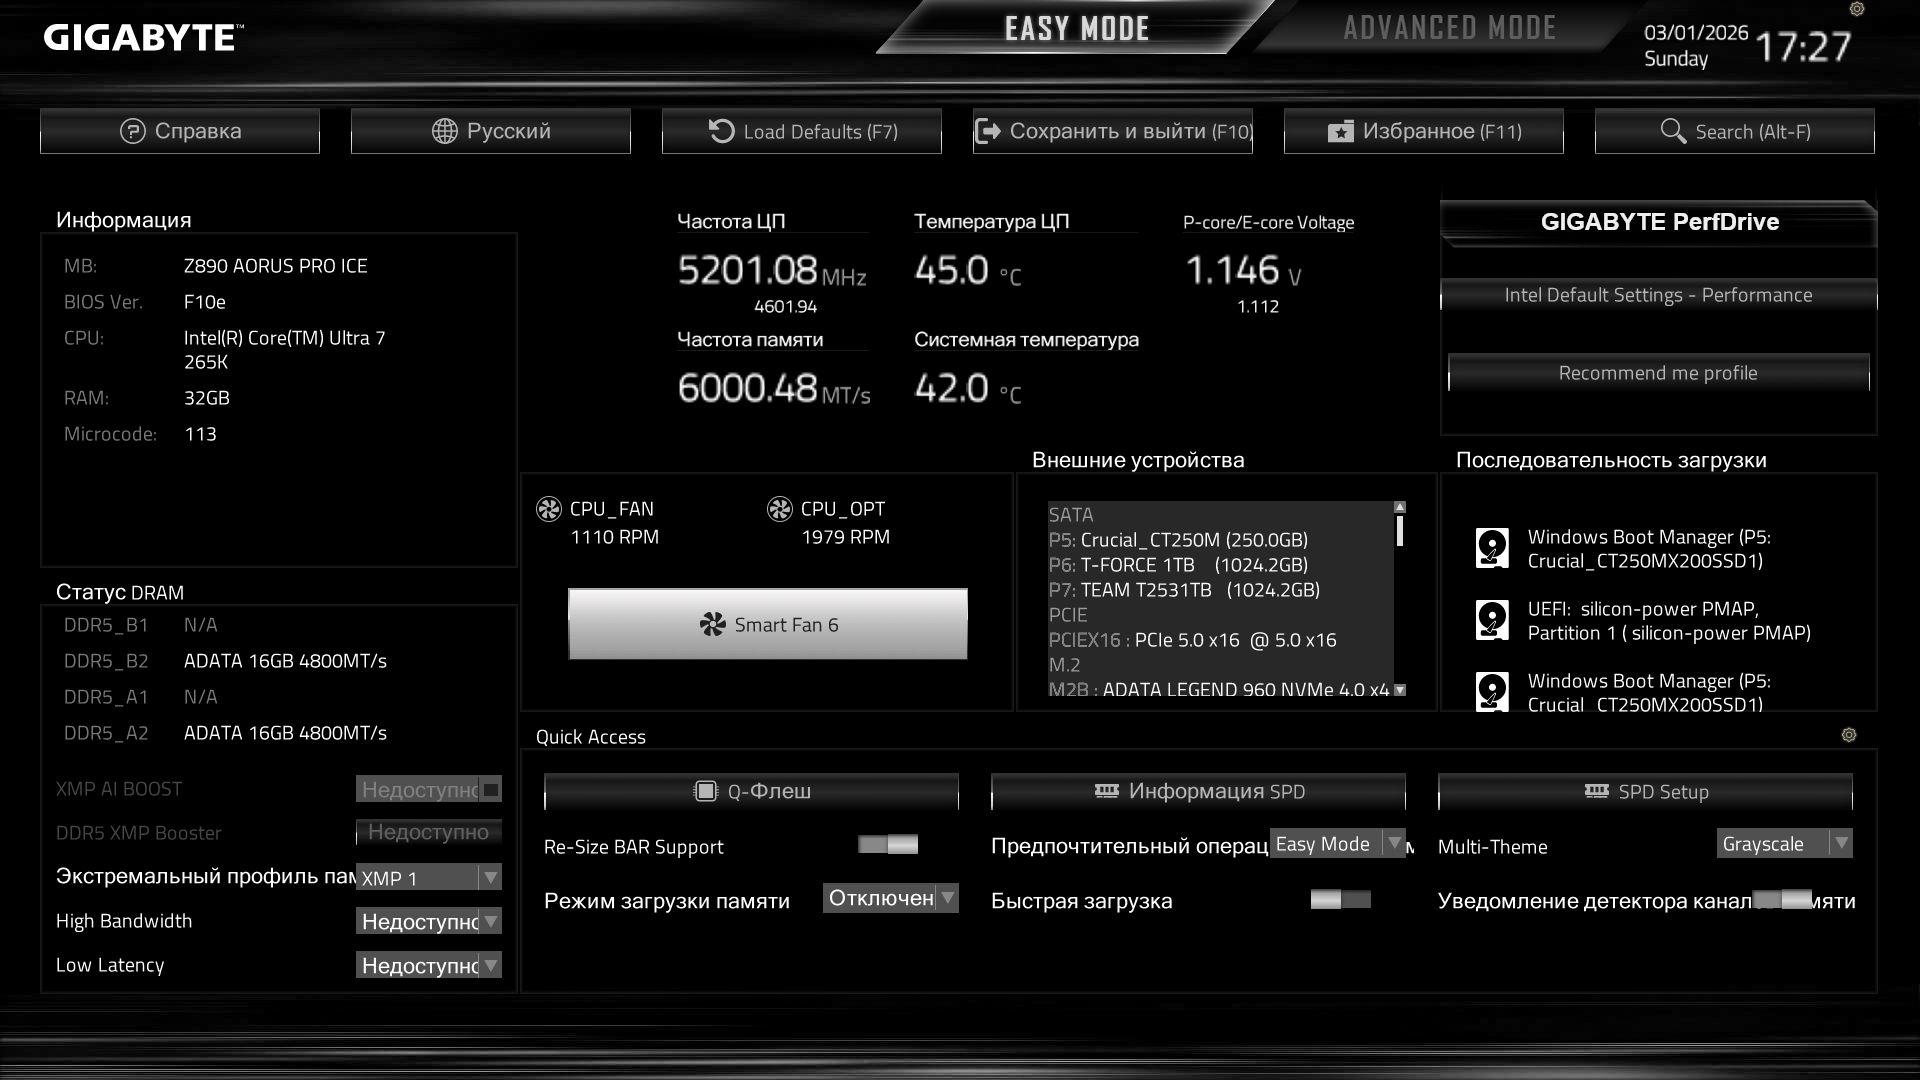This screenshot has height=1080, width=1920.
Task: Click the reset arrow icon for Load Defaults
Action: pyautogui.click(x=721, y=131)
